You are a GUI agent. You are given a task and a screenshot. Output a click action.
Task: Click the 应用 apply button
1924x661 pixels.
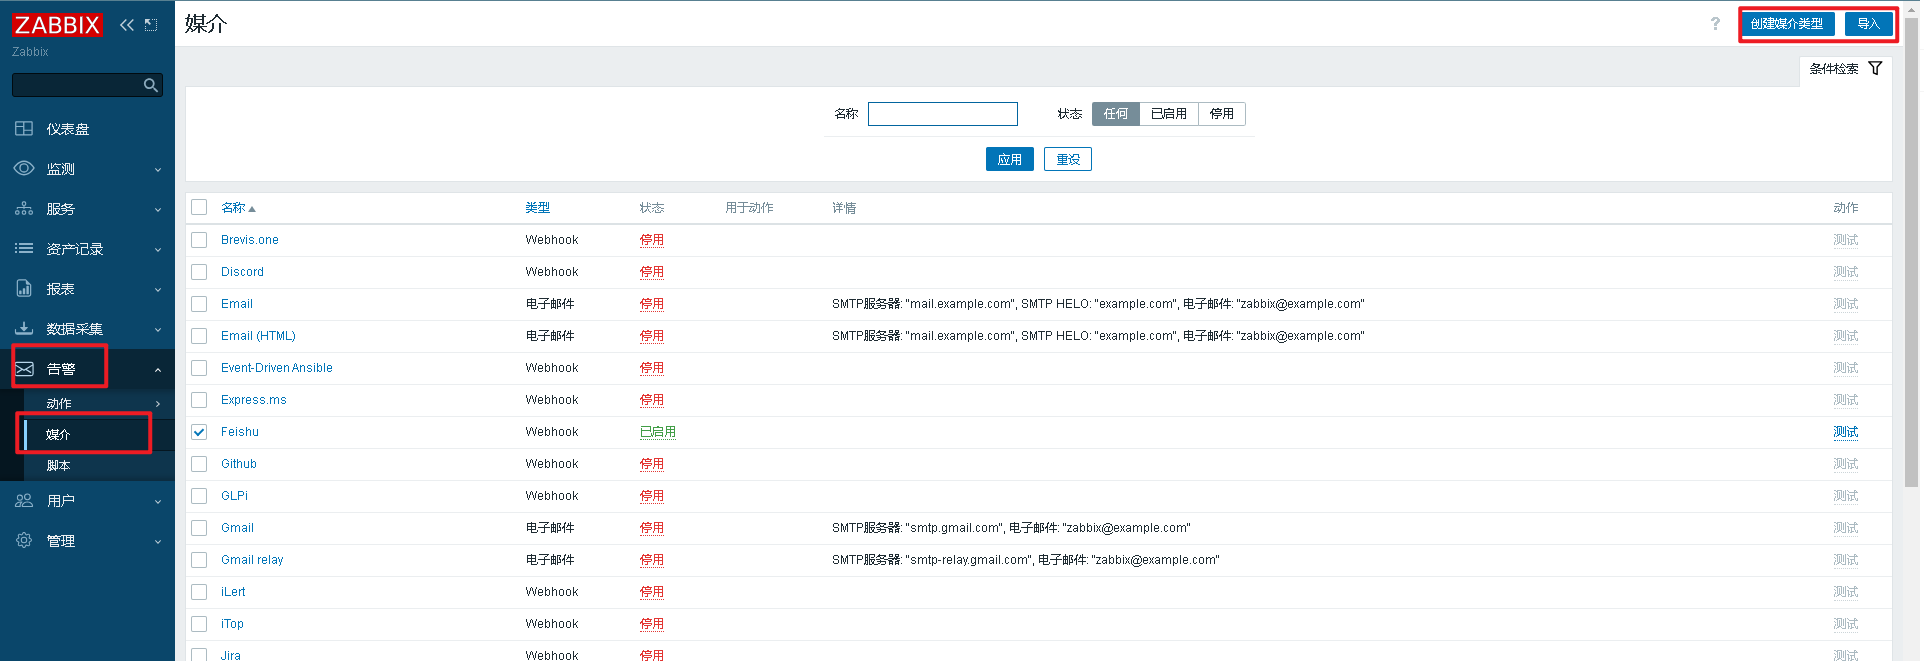coord(1010,159)
